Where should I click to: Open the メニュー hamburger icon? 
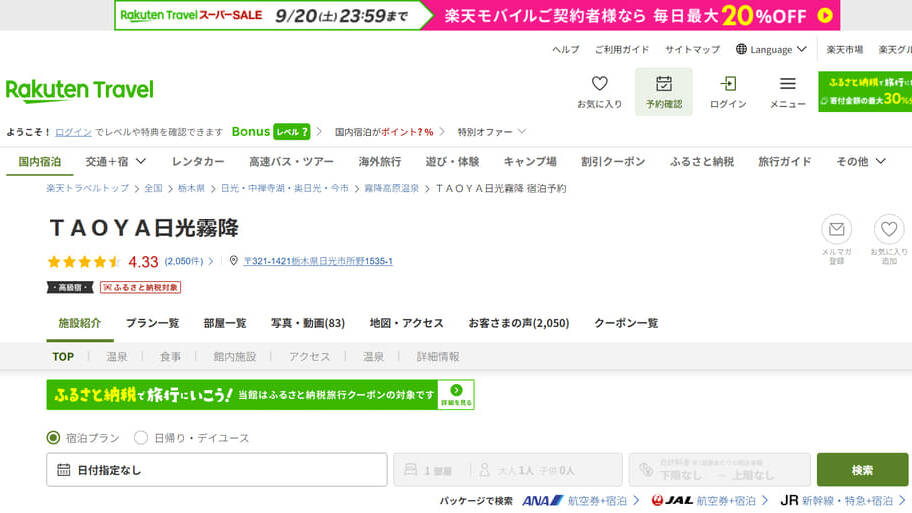click(x=788, y=84)
